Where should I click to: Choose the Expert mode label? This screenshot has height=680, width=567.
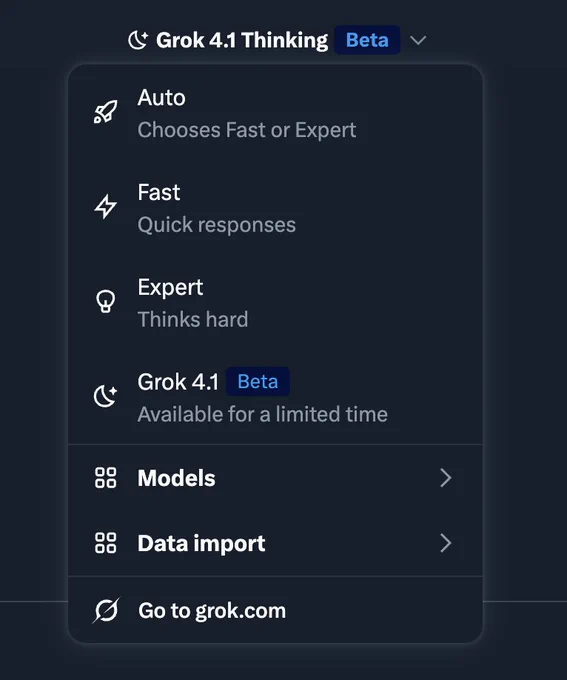pos(170,287)
